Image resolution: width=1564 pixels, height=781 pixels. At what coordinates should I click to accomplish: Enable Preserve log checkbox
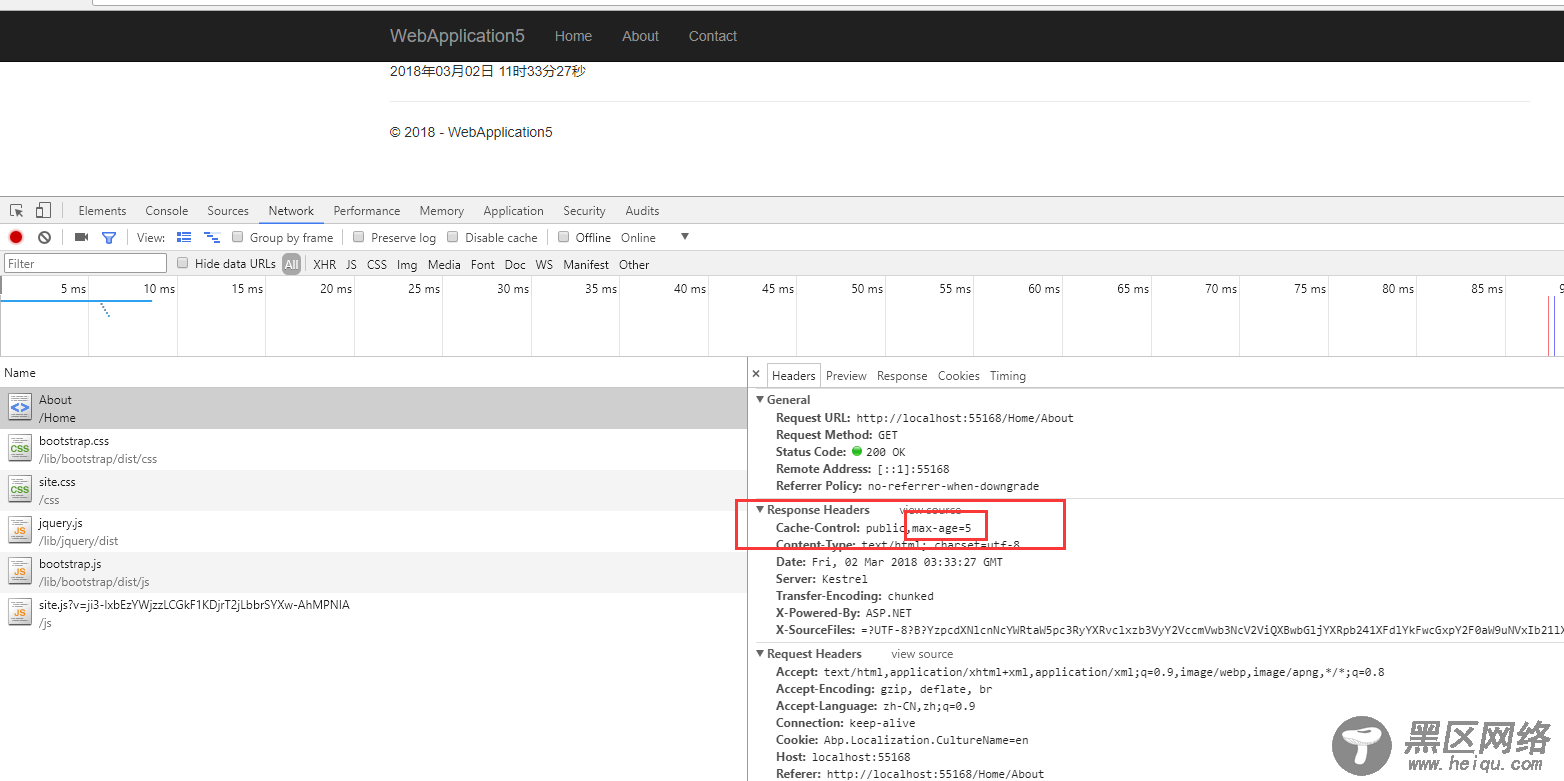359,237
